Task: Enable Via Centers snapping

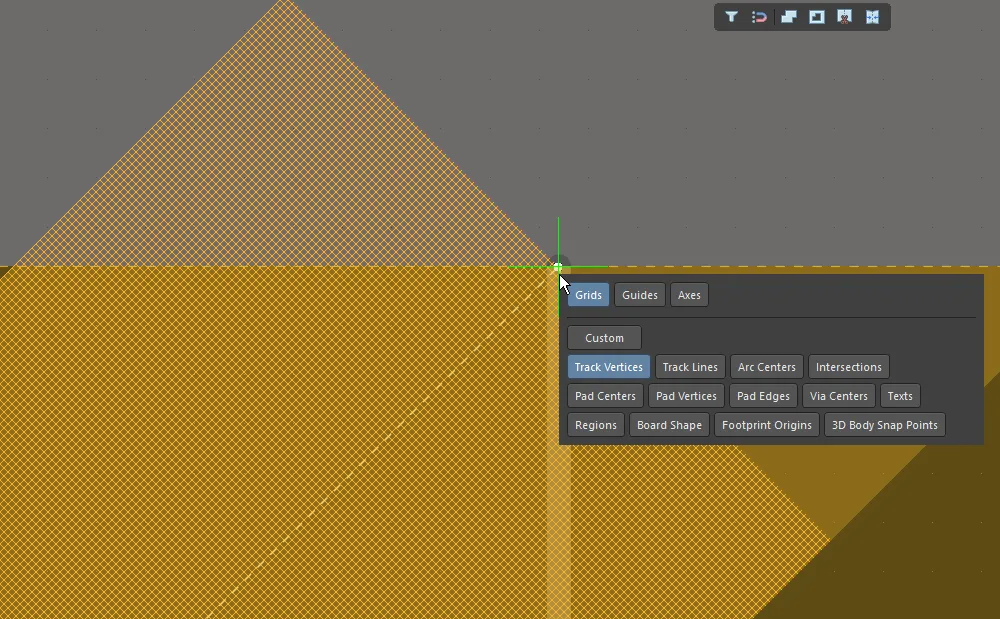Action: 838,396
